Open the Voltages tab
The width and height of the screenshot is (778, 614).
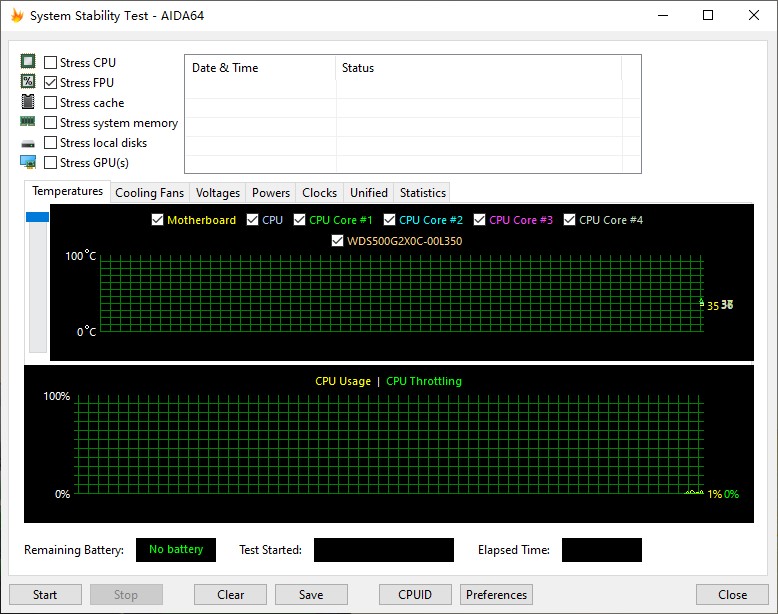[x=218, y=193]
